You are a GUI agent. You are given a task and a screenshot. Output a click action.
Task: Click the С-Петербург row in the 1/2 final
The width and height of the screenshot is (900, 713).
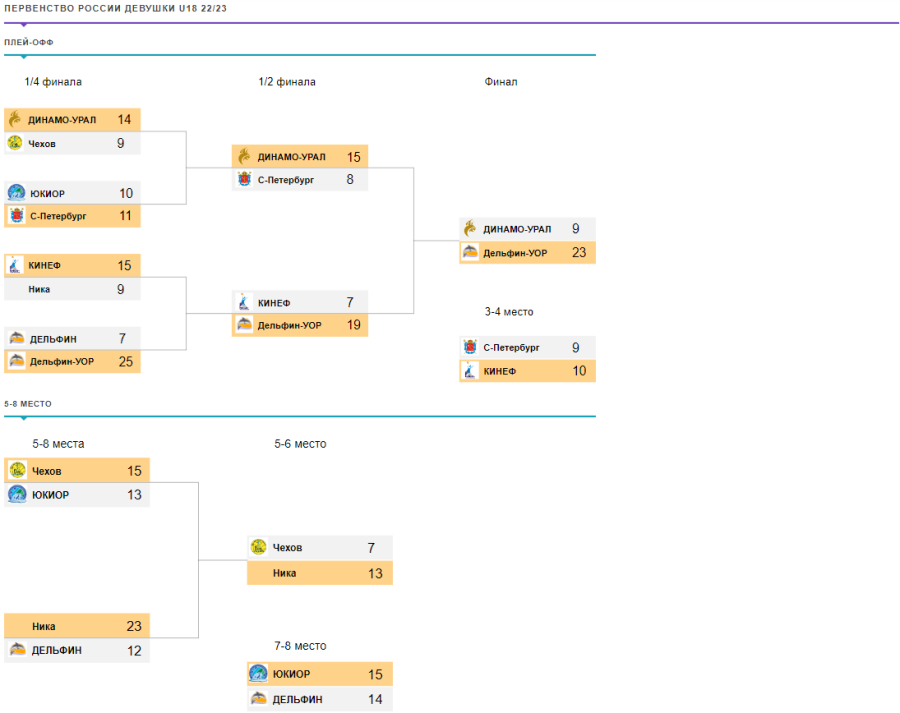(x=300, y=180)
